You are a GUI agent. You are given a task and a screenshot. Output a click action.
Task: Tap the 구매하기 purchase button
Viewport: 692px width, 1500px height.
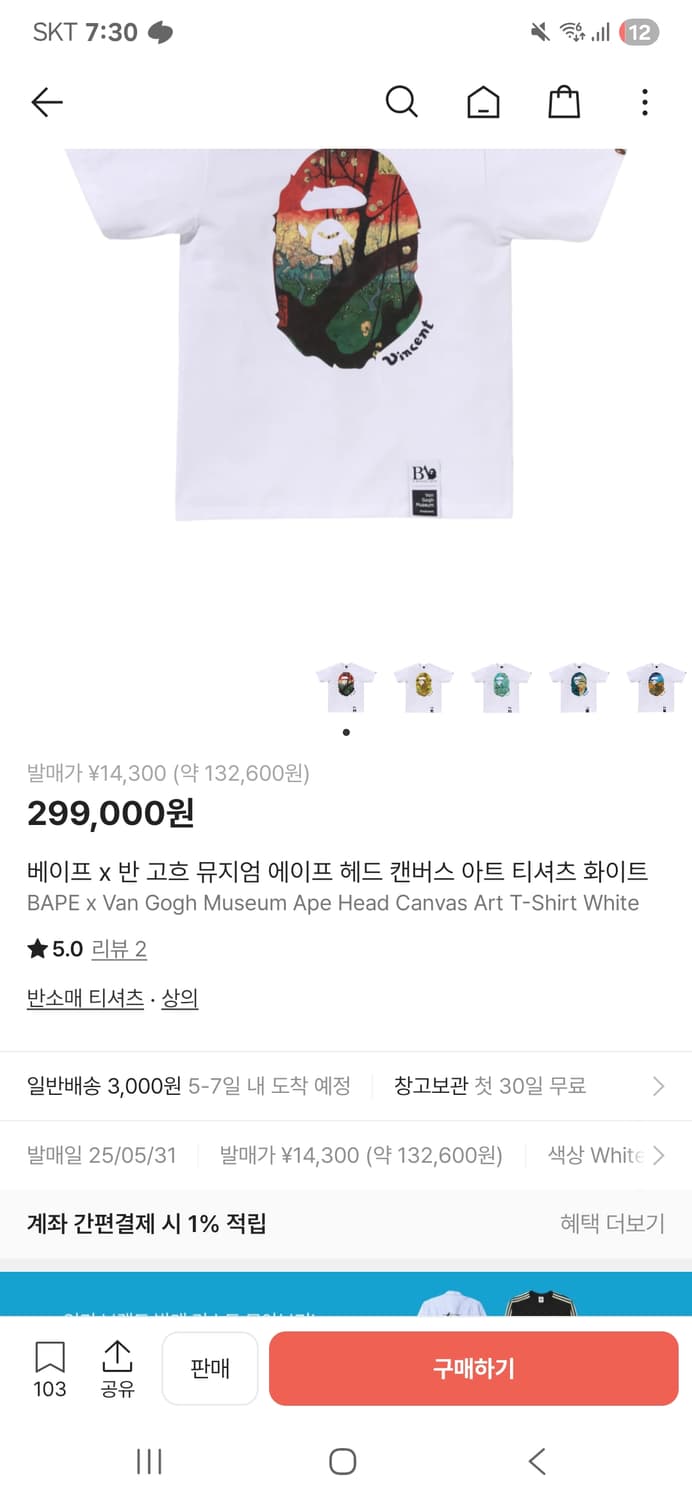point(472,1369)
